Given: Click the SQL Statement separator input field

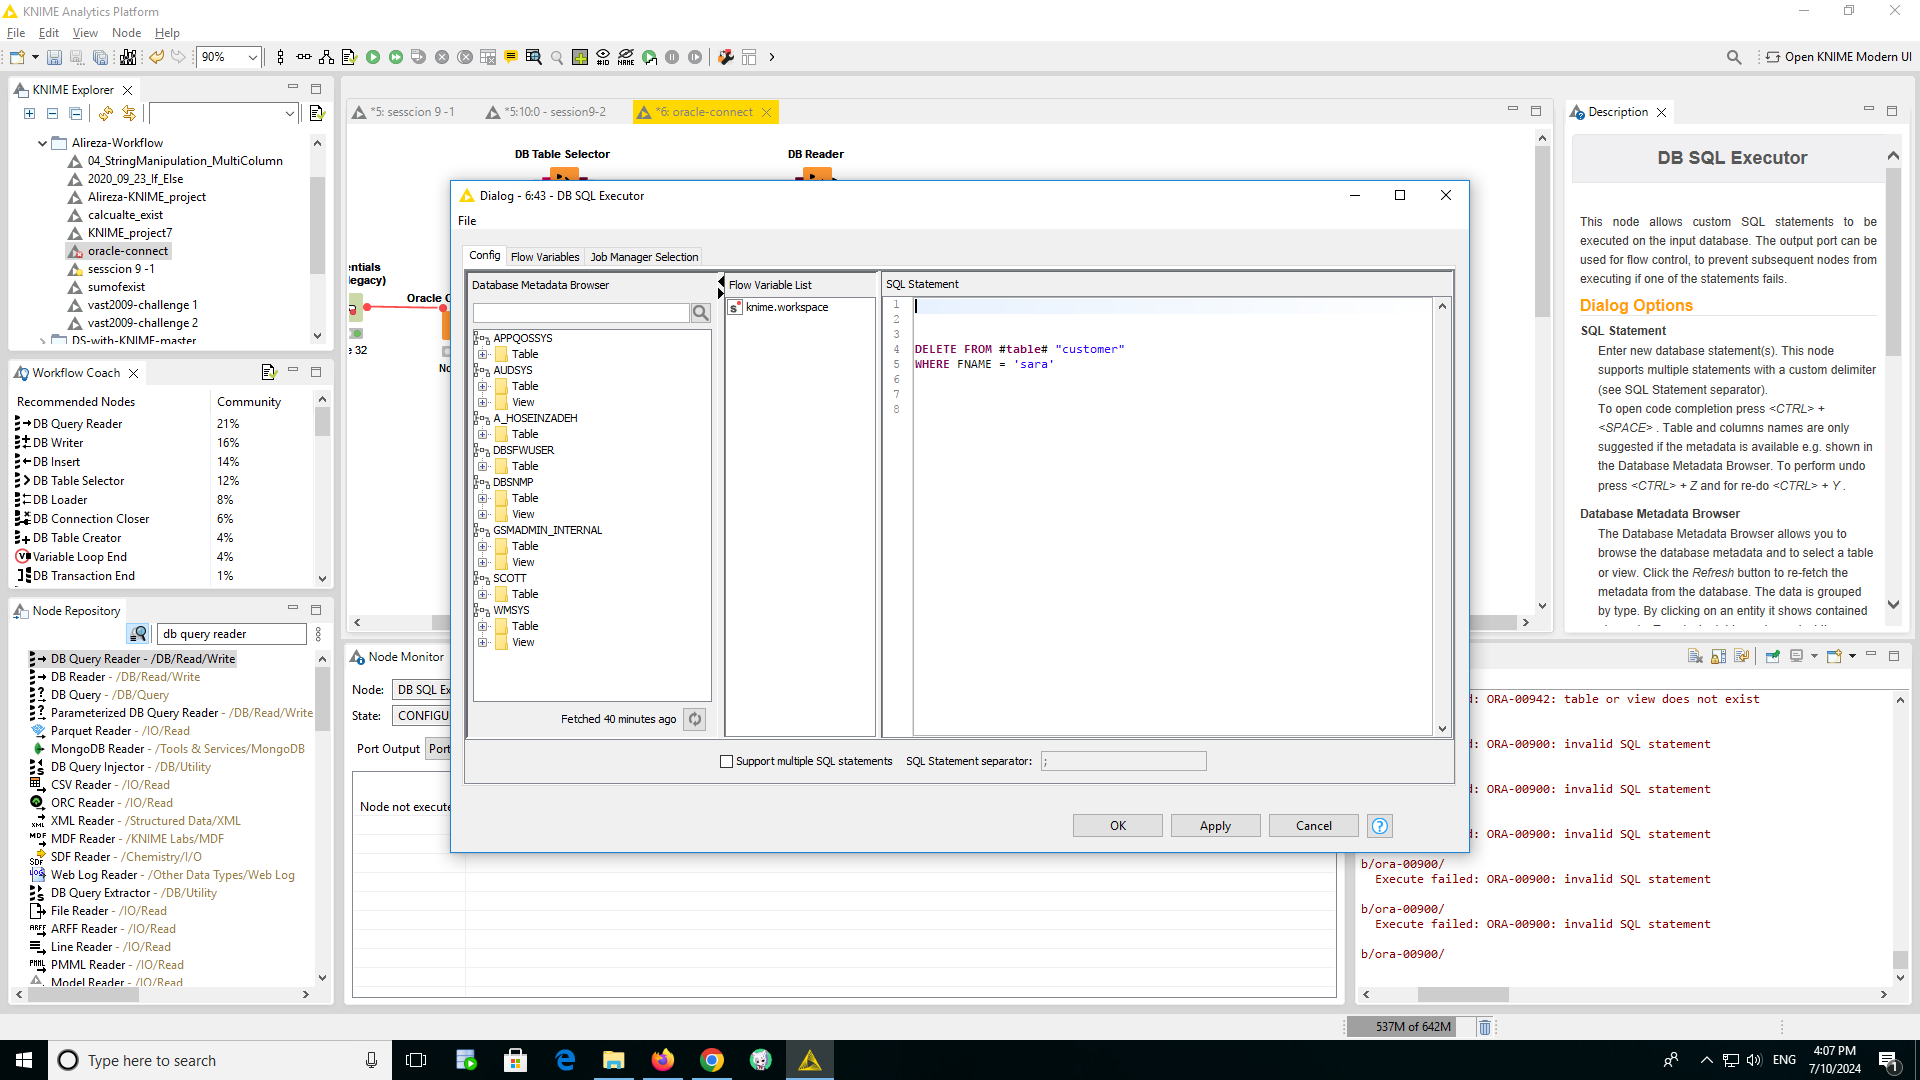Looking at the screenshot, I should tap(1123, 761).
